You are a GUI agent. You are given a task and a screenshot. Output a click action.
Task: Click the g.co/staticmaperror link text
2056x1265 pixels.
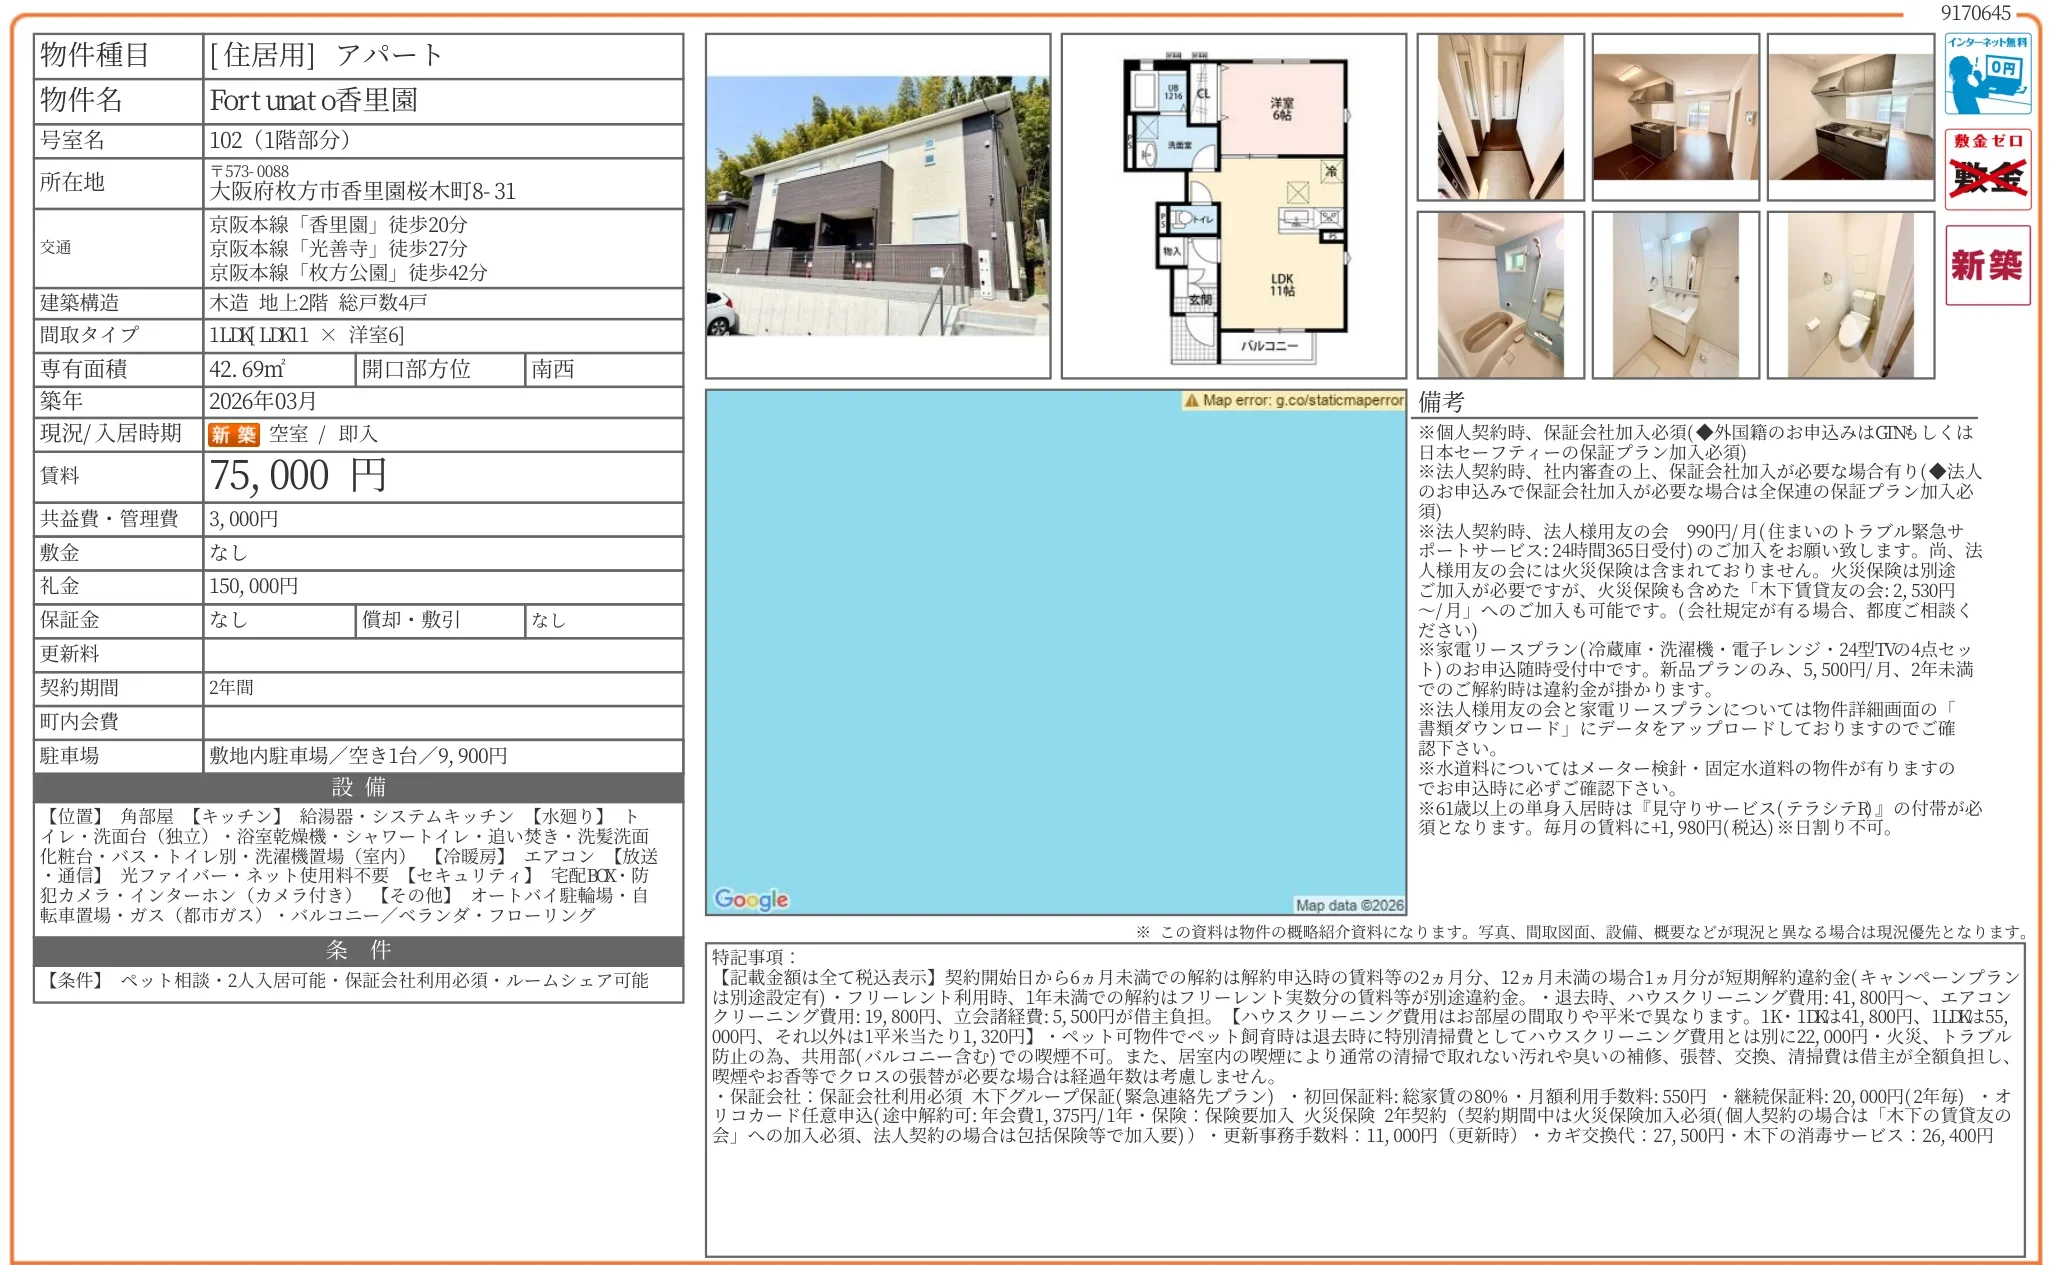1339,400
